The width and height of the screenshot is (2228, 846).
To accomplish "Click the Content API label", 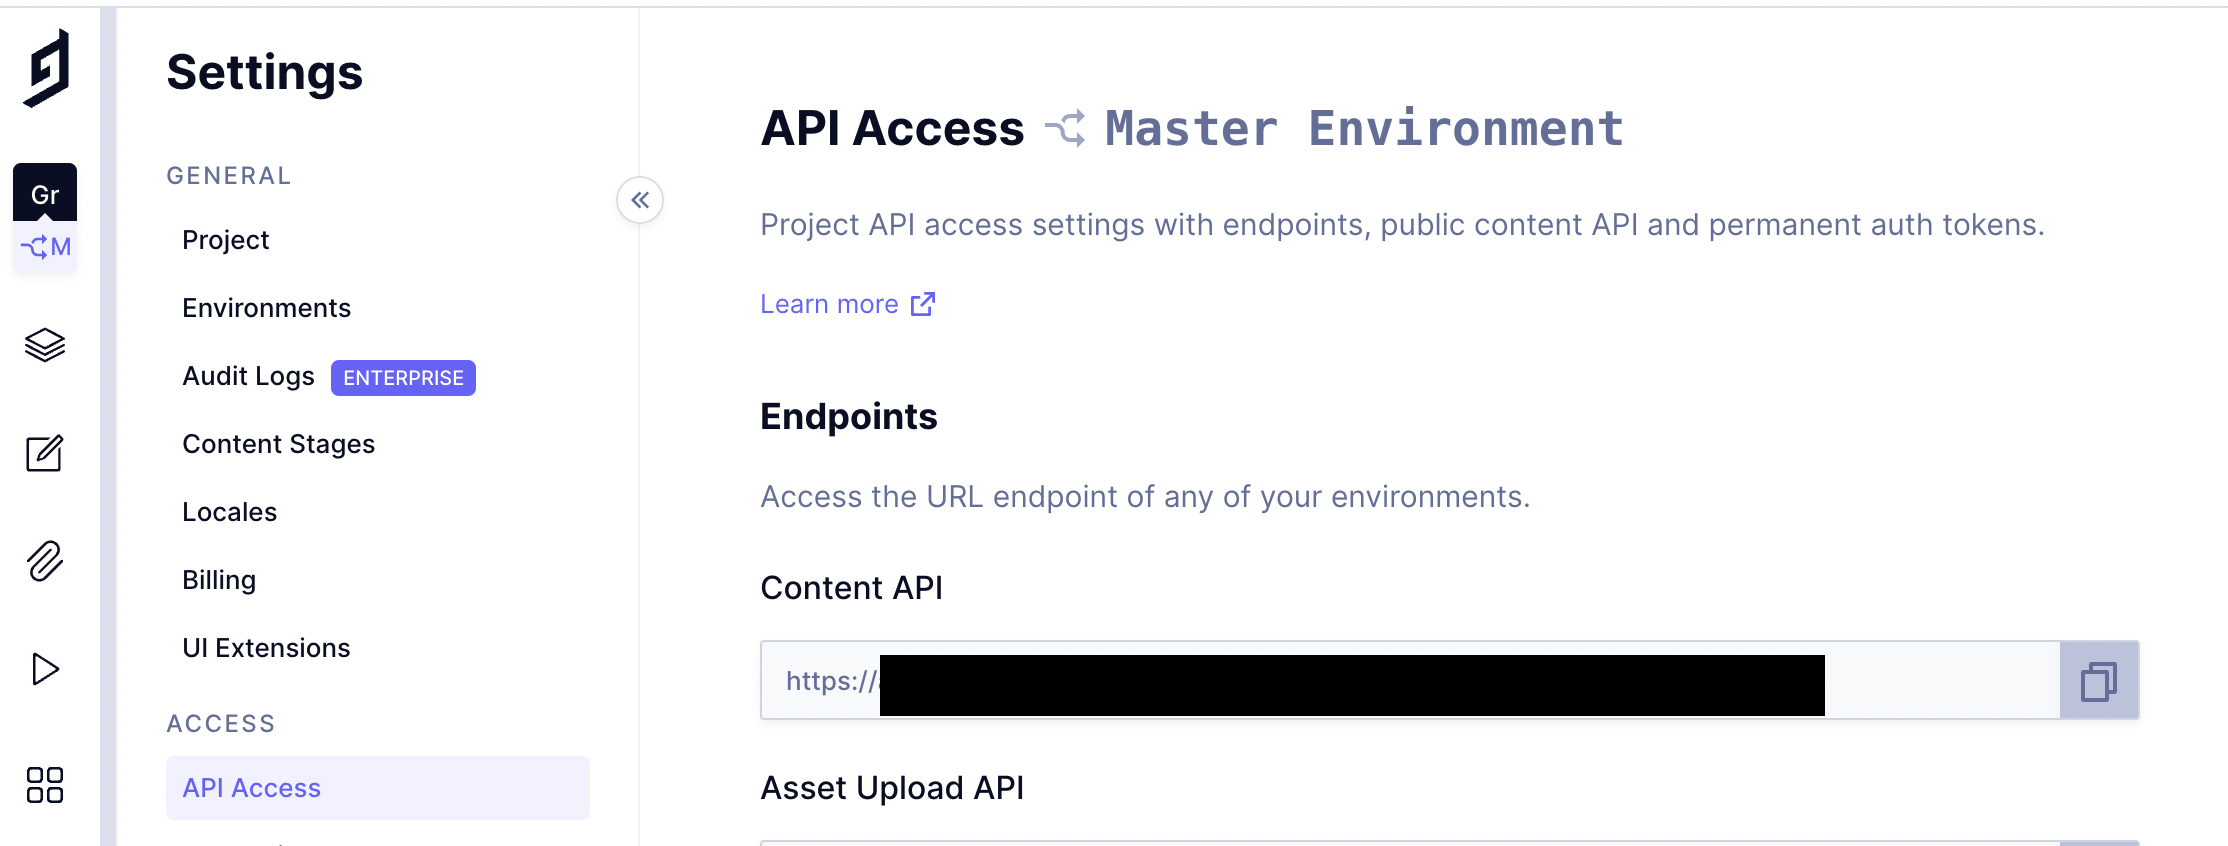I will [x=852, y=588].
